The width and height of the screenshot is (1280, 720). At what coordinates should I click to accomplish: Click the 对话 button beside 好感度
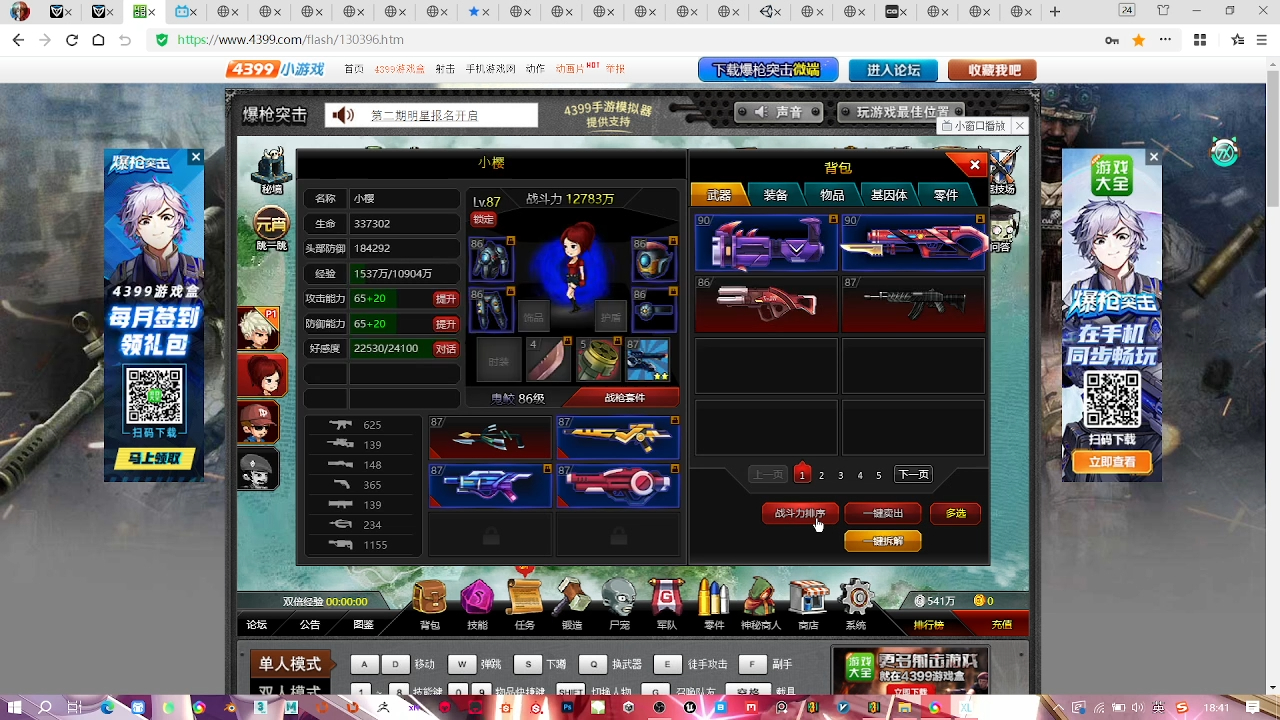(446, 349)
